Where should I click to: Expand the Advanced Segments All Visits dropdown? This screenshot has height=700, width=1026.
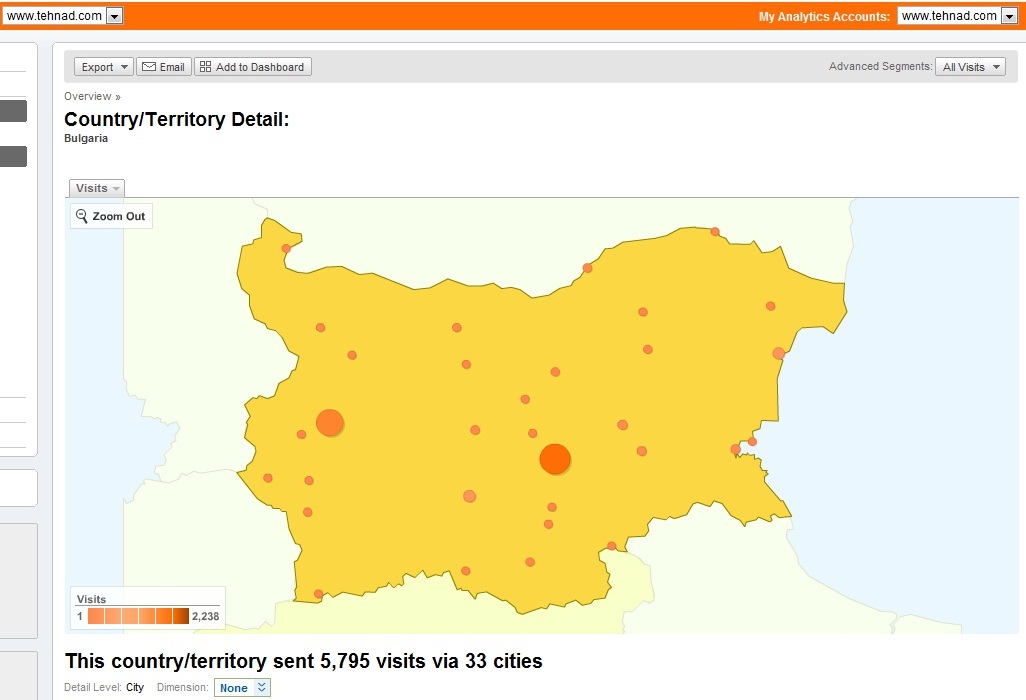click(x=970, y=67)
